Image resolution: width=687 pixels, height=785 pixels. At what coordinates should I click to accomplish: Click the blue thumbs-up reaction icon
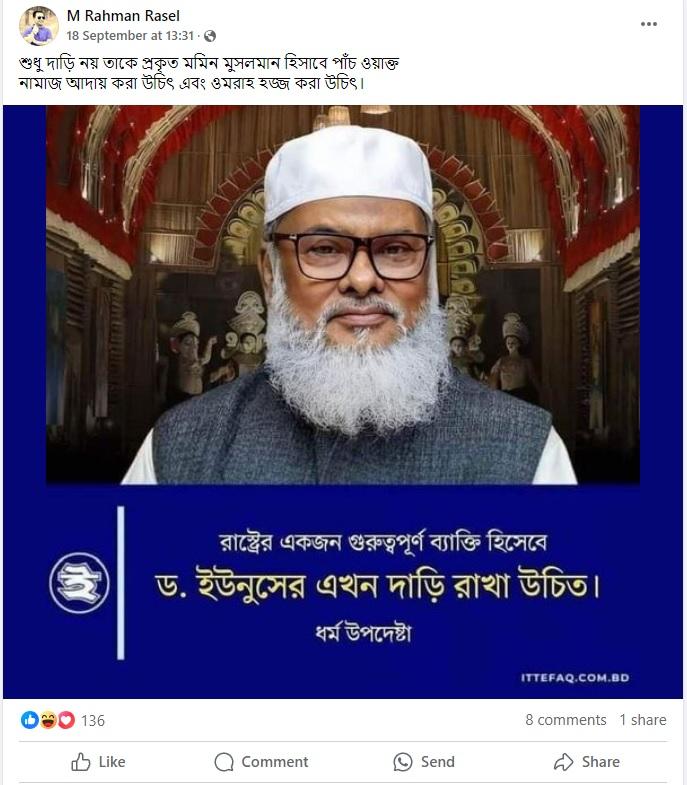30,720
